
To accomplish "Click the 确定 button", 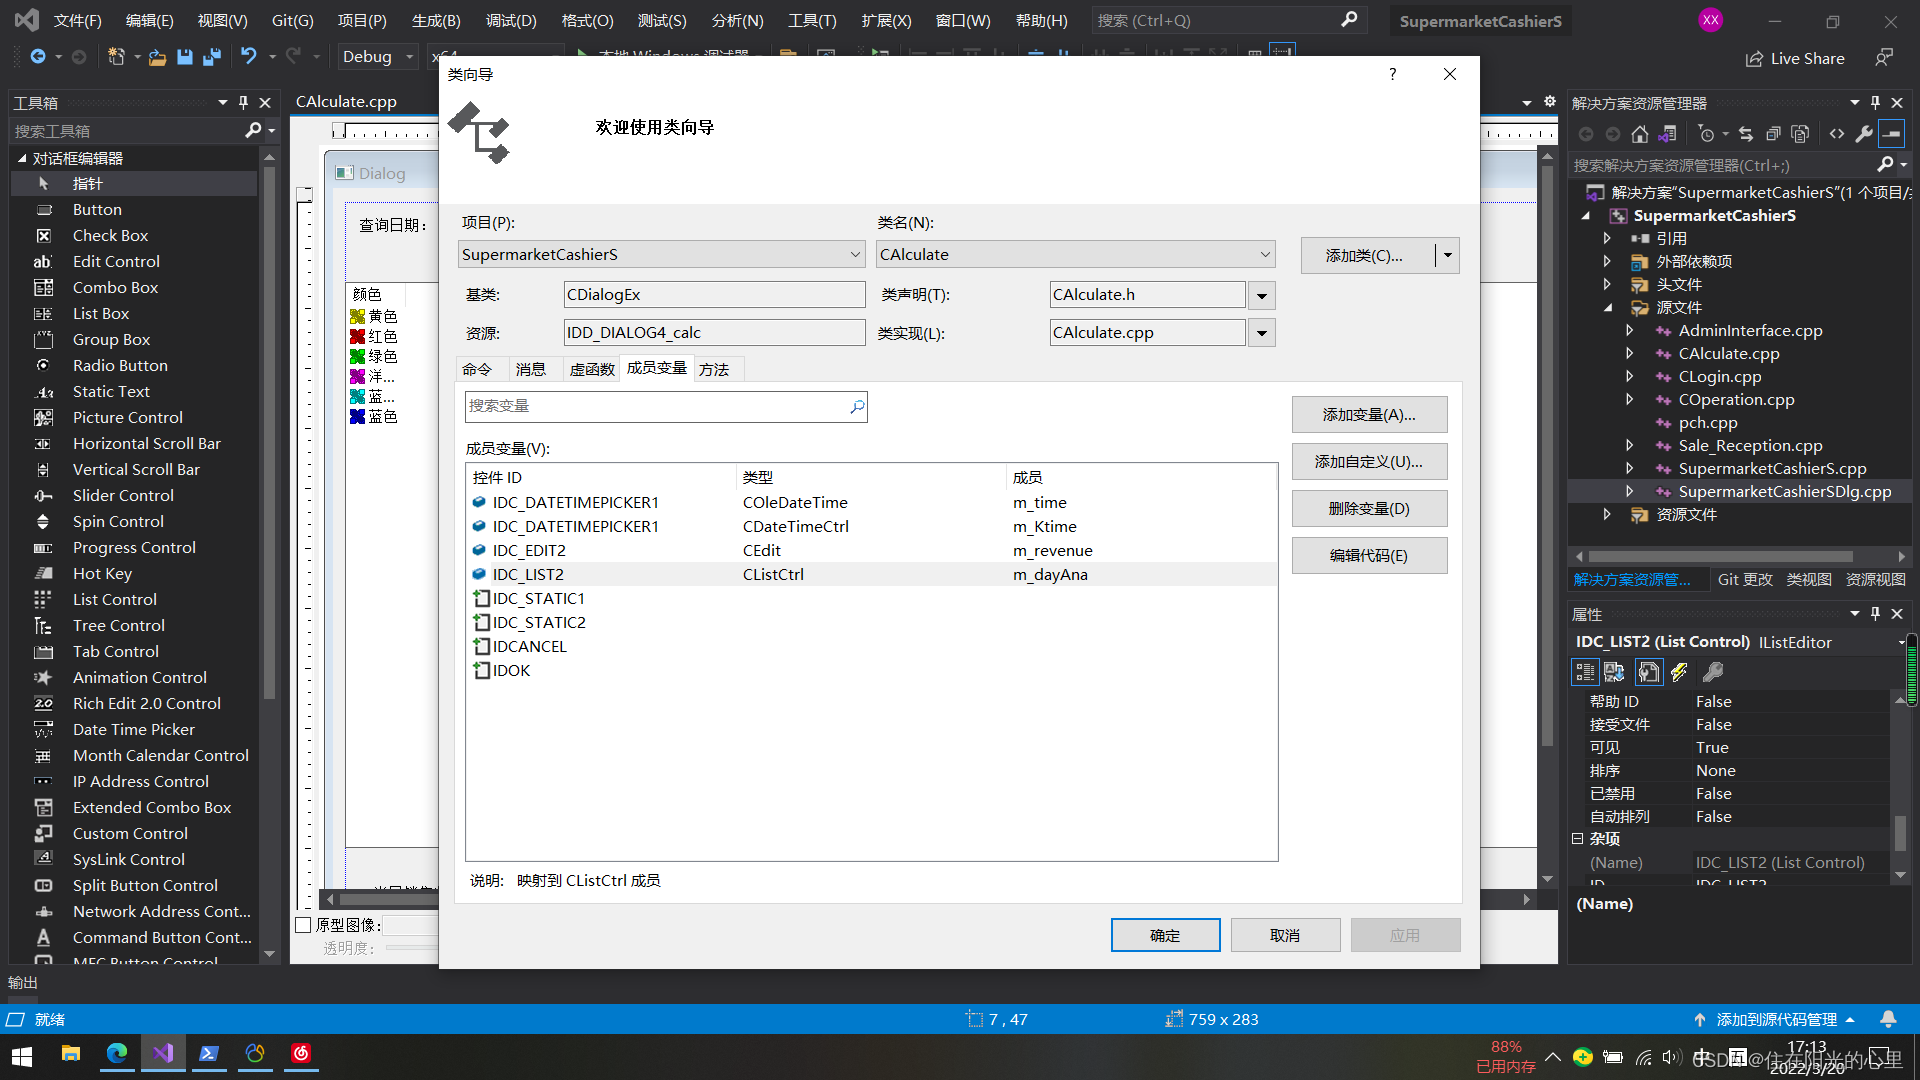I will coord(1165,935).
